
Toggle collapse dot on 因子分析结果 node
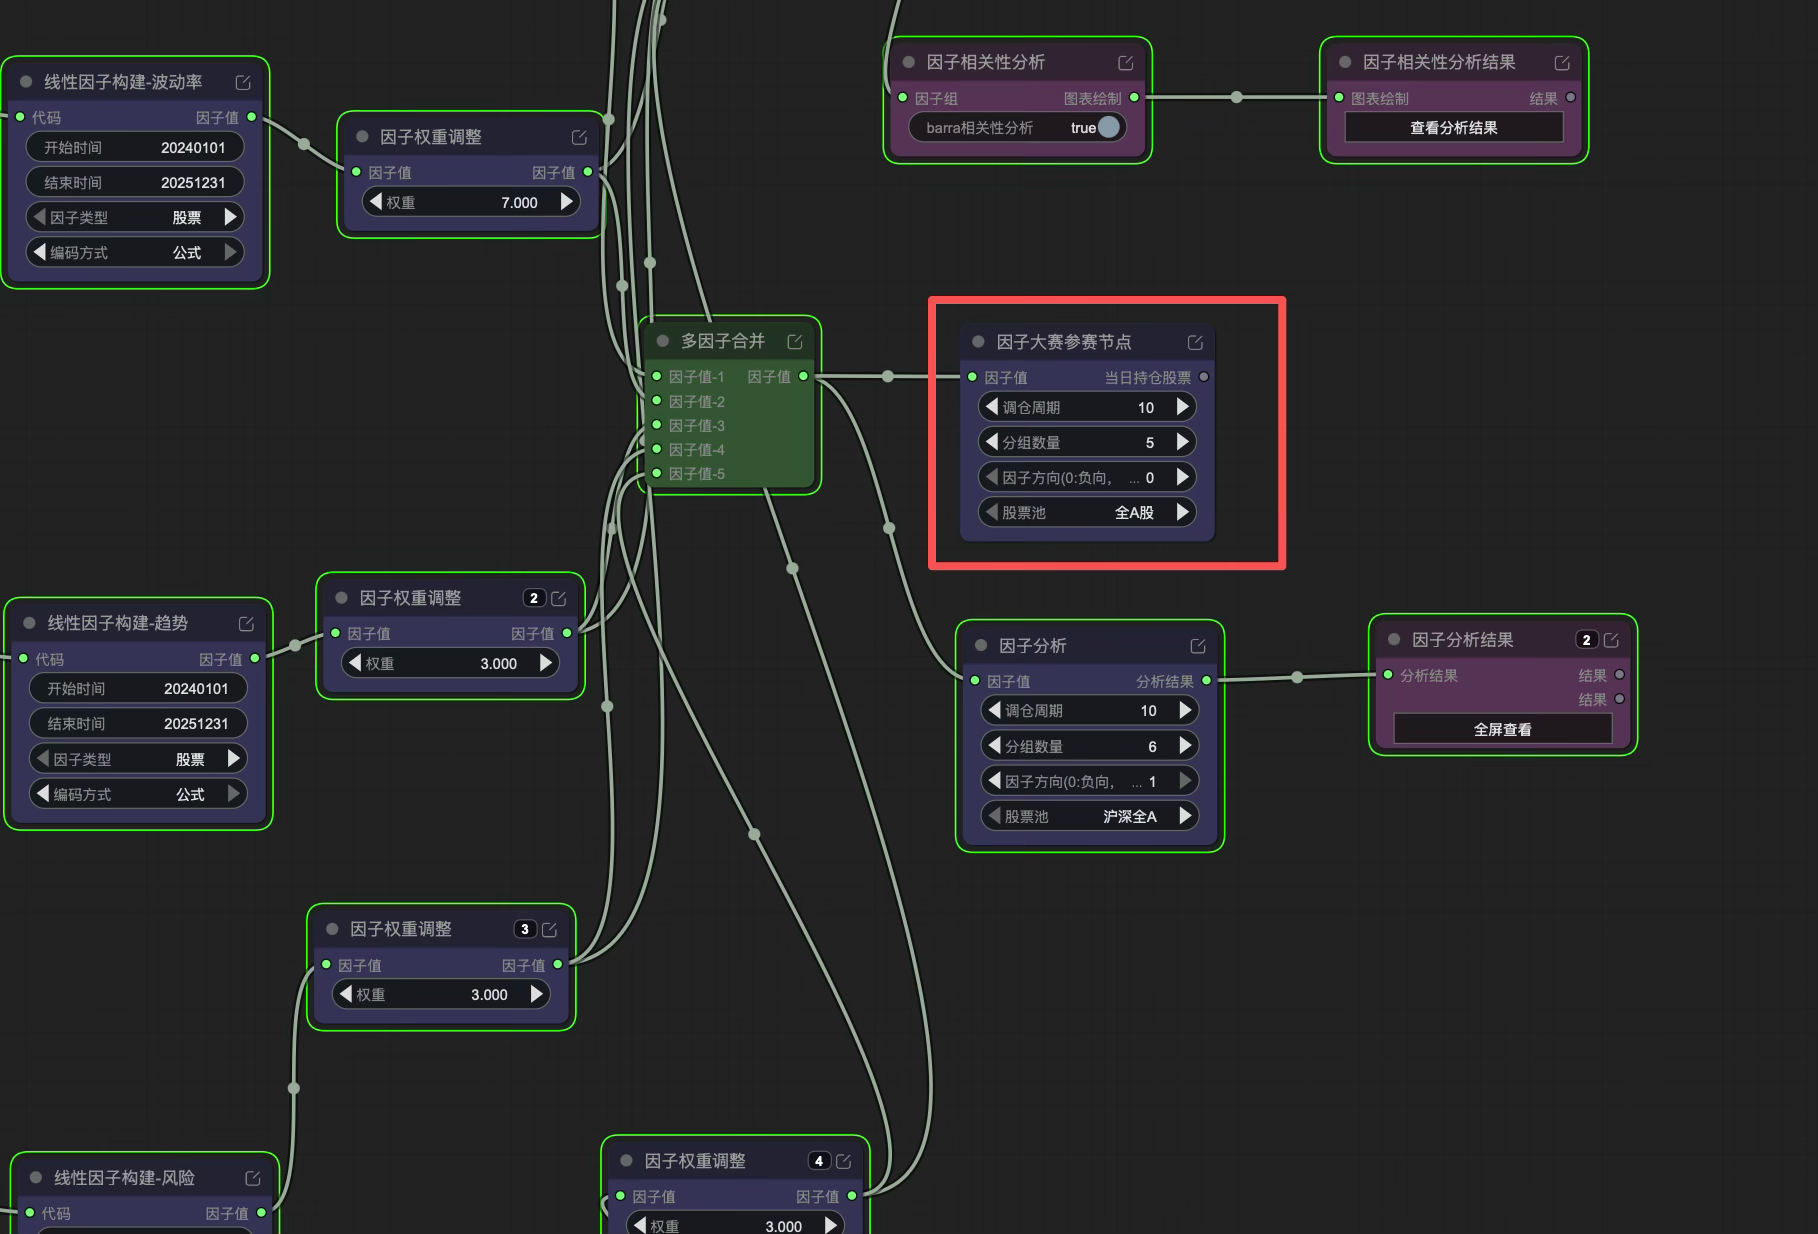pos(1393,639)
